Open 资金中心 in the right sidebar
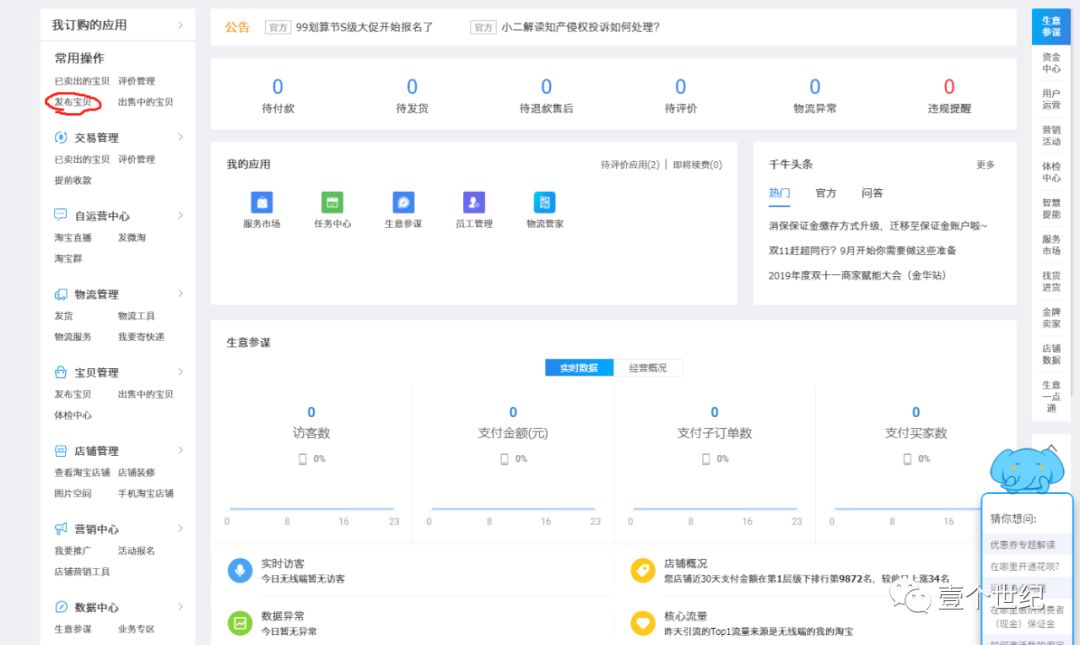The width and height of the screenshot is (1080, 645). pyautogui.click(x=1051, y=63)
